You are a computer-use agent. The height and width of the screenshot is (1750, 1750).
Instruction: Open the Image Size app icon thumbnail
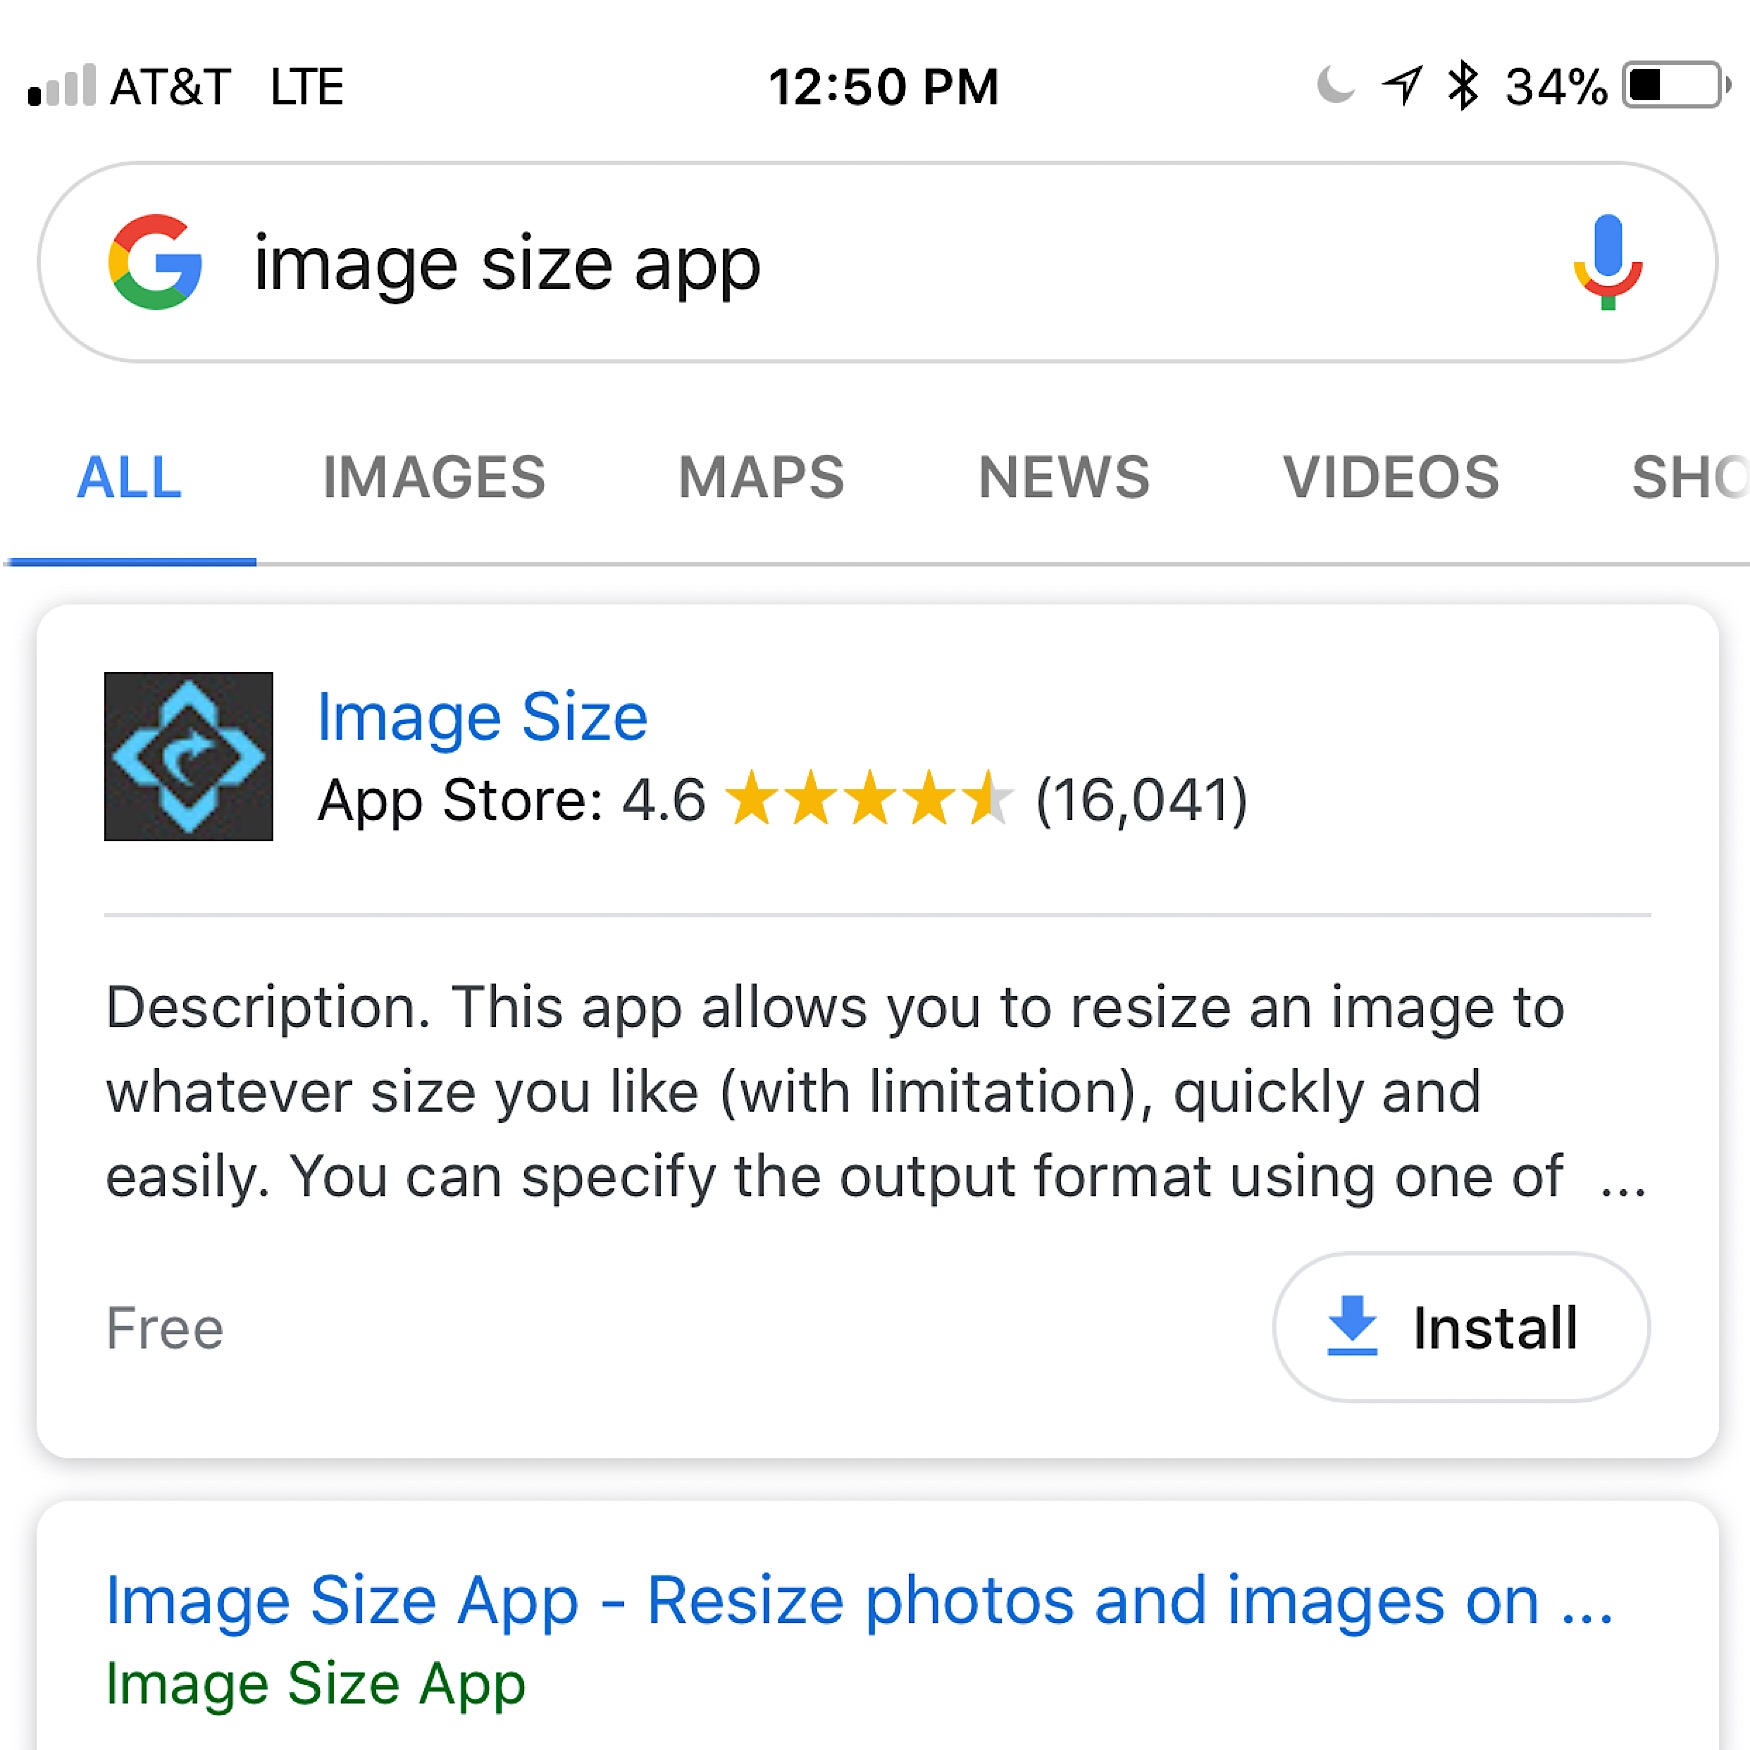pyautogui.click(x=188, y=756)
